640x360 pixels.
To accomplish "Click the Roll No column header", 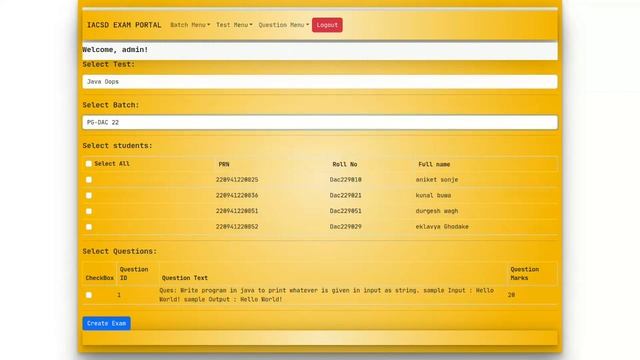I will pyautogui.click(x=344, y=164).
